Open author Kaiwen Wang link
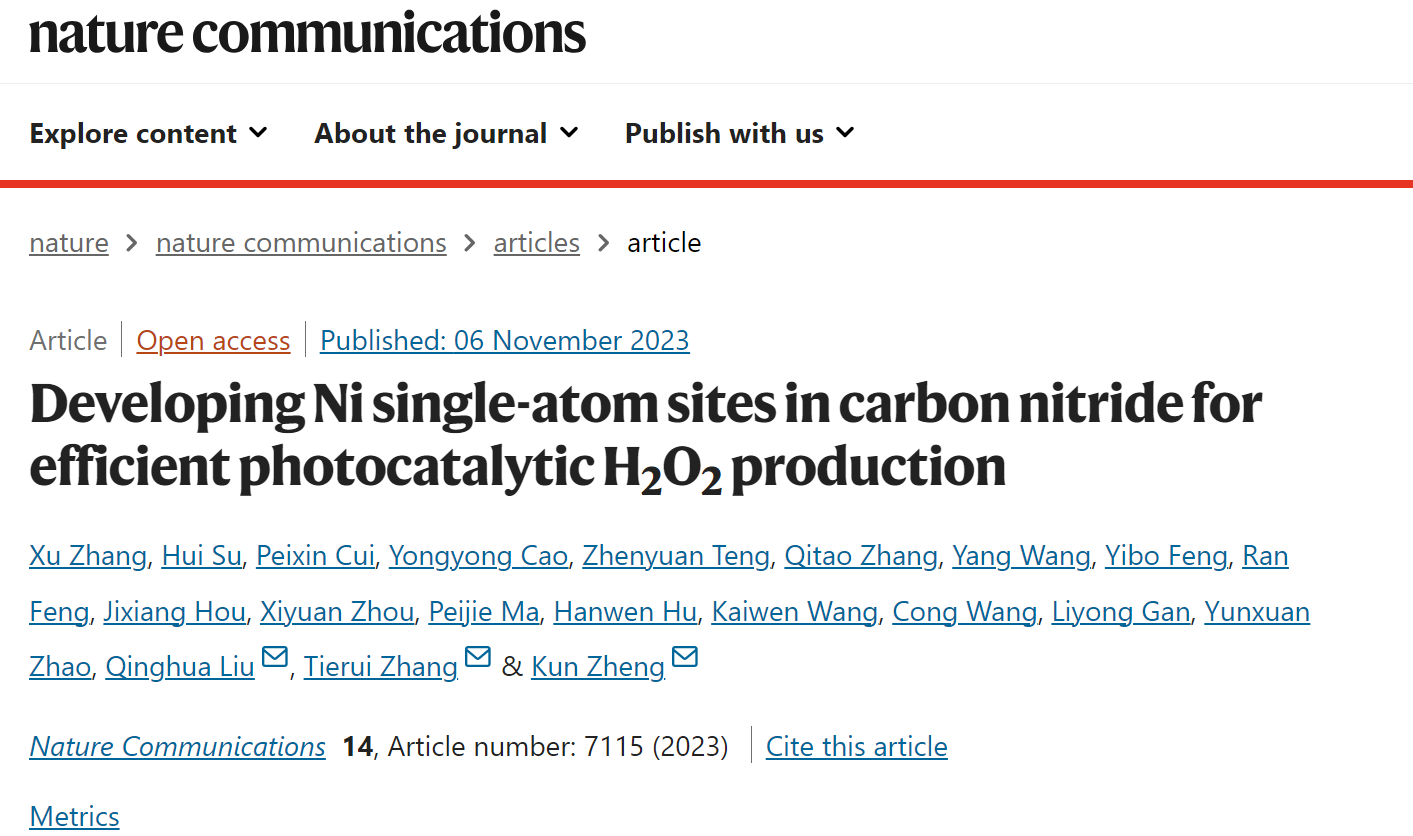This screenshot has width=1413, height=836. click(x=795, y=612)
